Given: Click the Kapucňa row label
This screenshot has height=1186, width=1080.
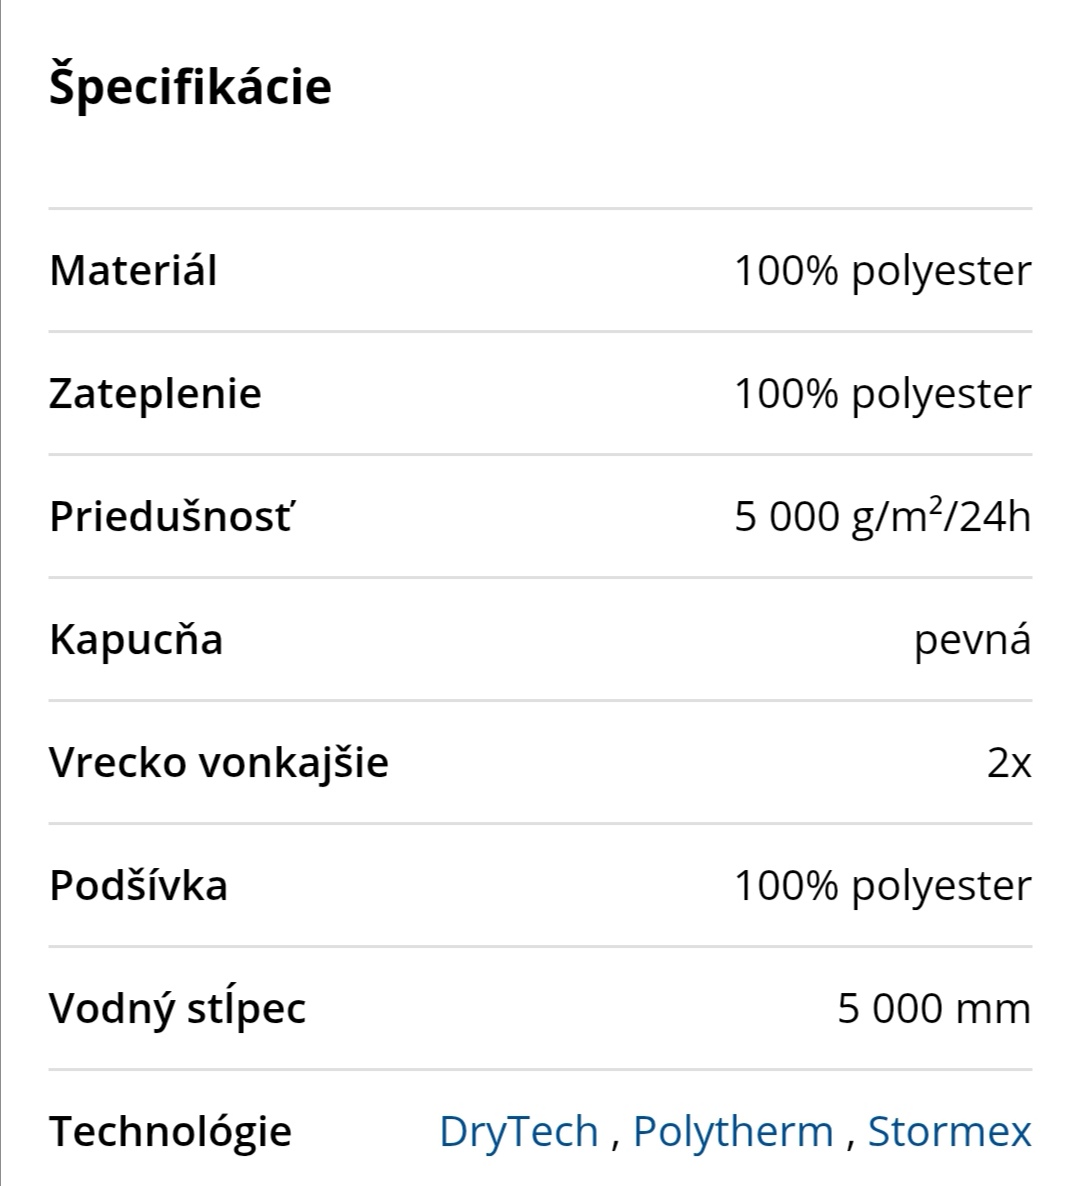Looking at the screenshot, I should 136,640.
